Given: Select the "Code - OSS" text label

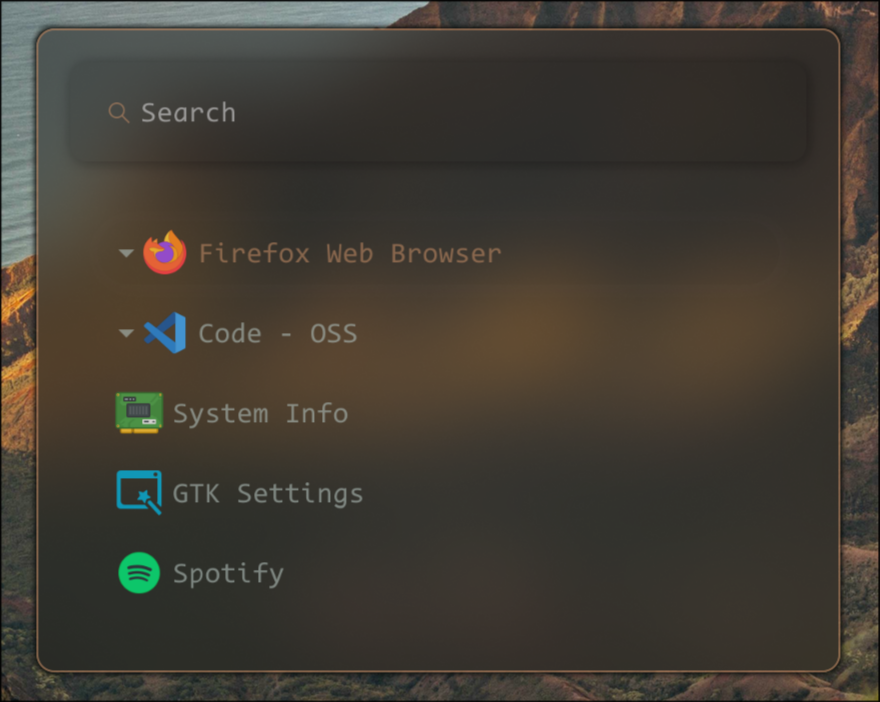Looking at the screenshot, I should tap(277, 333).
